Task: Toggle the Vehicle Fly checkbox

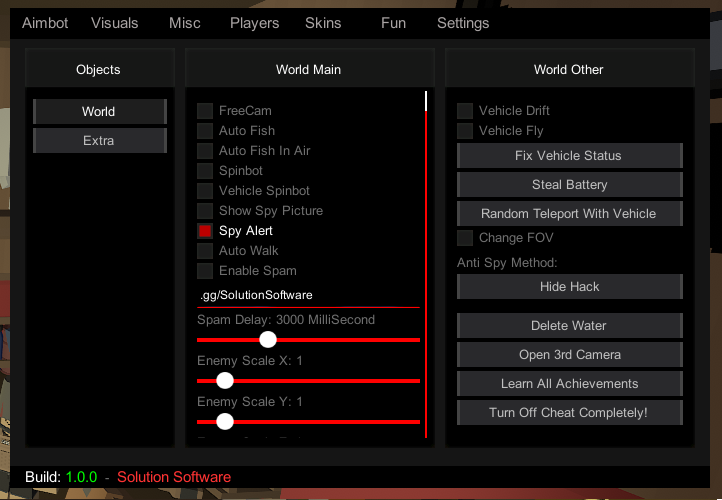Action: click(x=465, y=131)
